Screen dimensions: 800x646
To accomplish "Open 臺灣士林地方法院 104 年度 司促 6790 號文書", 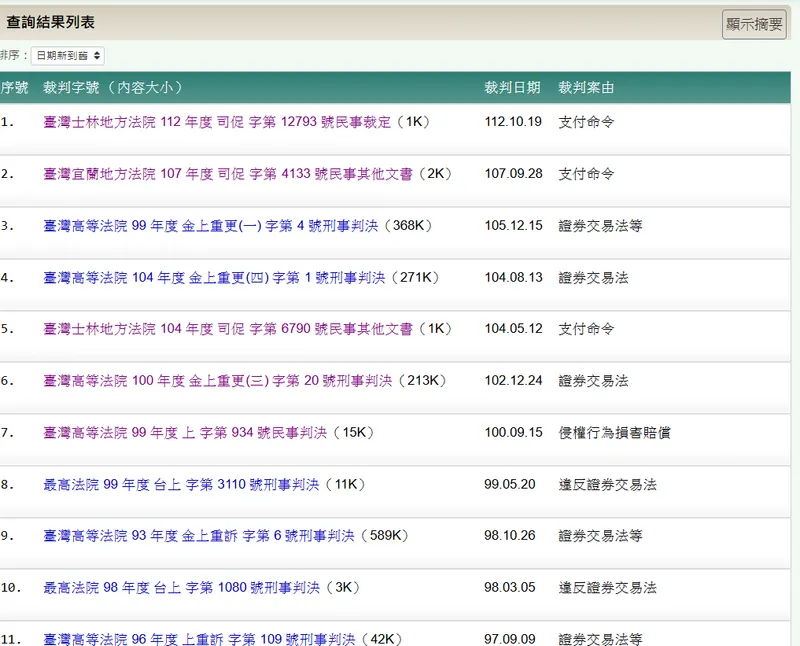I will (x=227, y=329).
